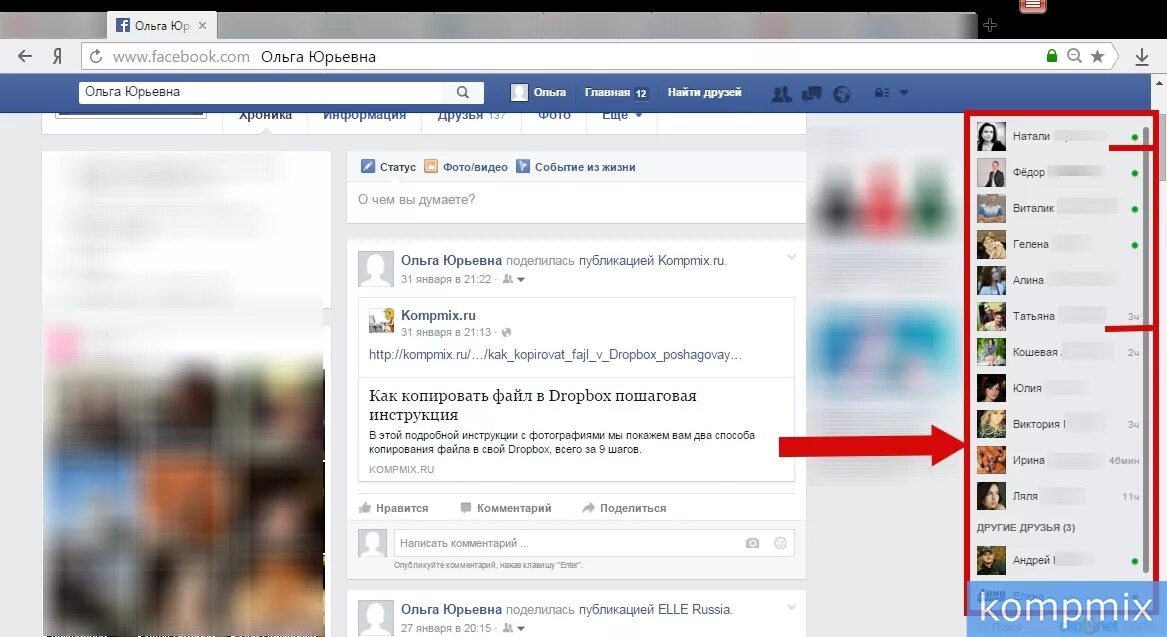Switch to the Информация tab
The height and width of the screenshot is (637, 1167).
(x=364, y=115)
